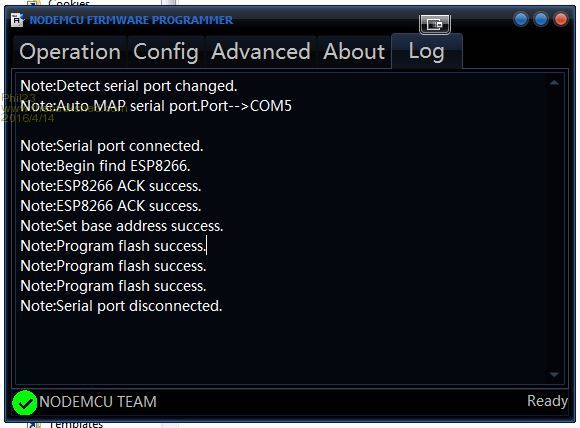
Task: Select the Log tab
Action: point(426,51)
